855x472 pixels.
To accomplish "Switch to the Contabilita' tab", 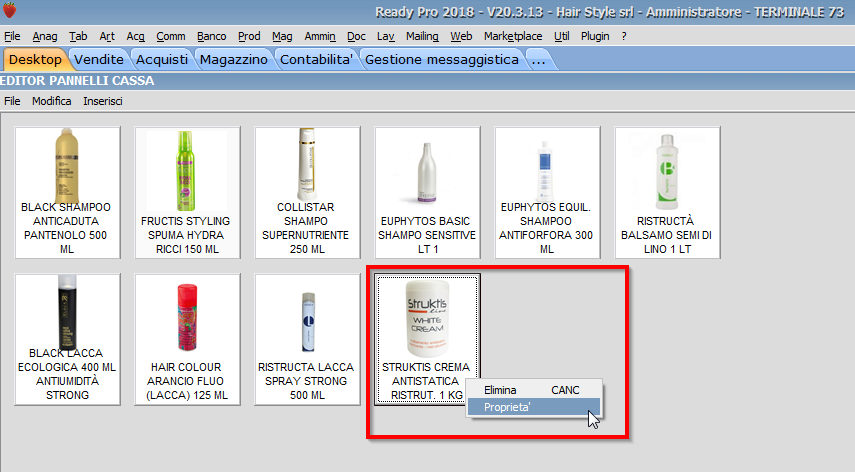I will [x=316, y=59].
